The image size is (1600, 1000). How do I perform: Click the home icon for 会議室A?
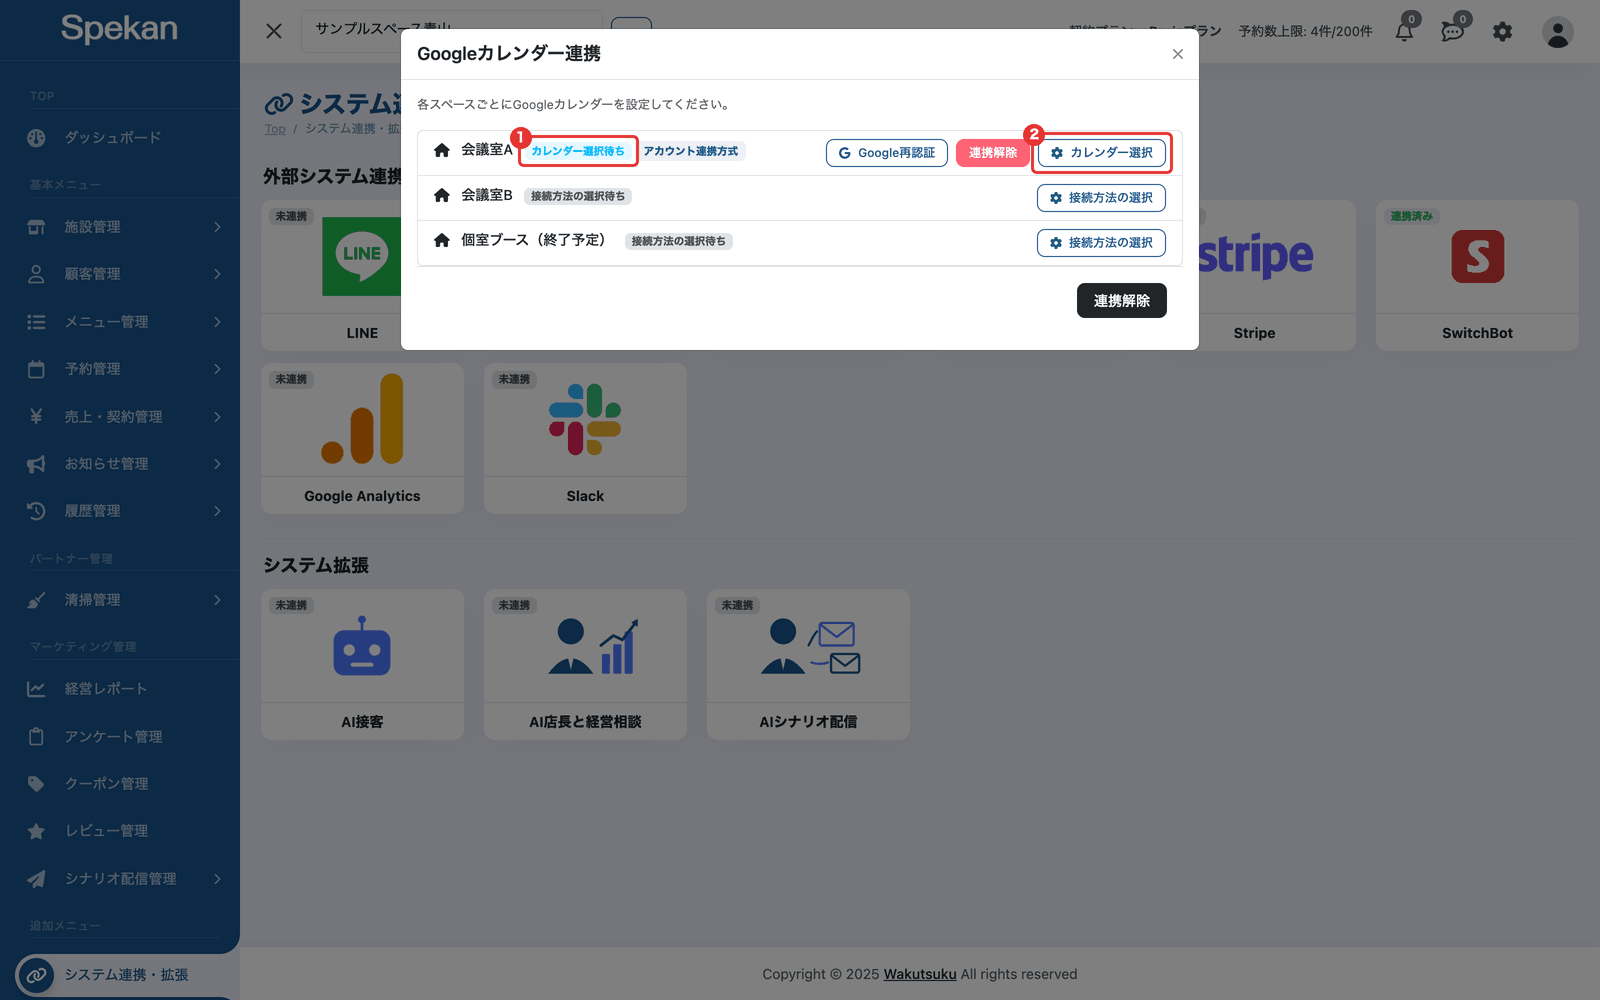[x=442, y=150]
